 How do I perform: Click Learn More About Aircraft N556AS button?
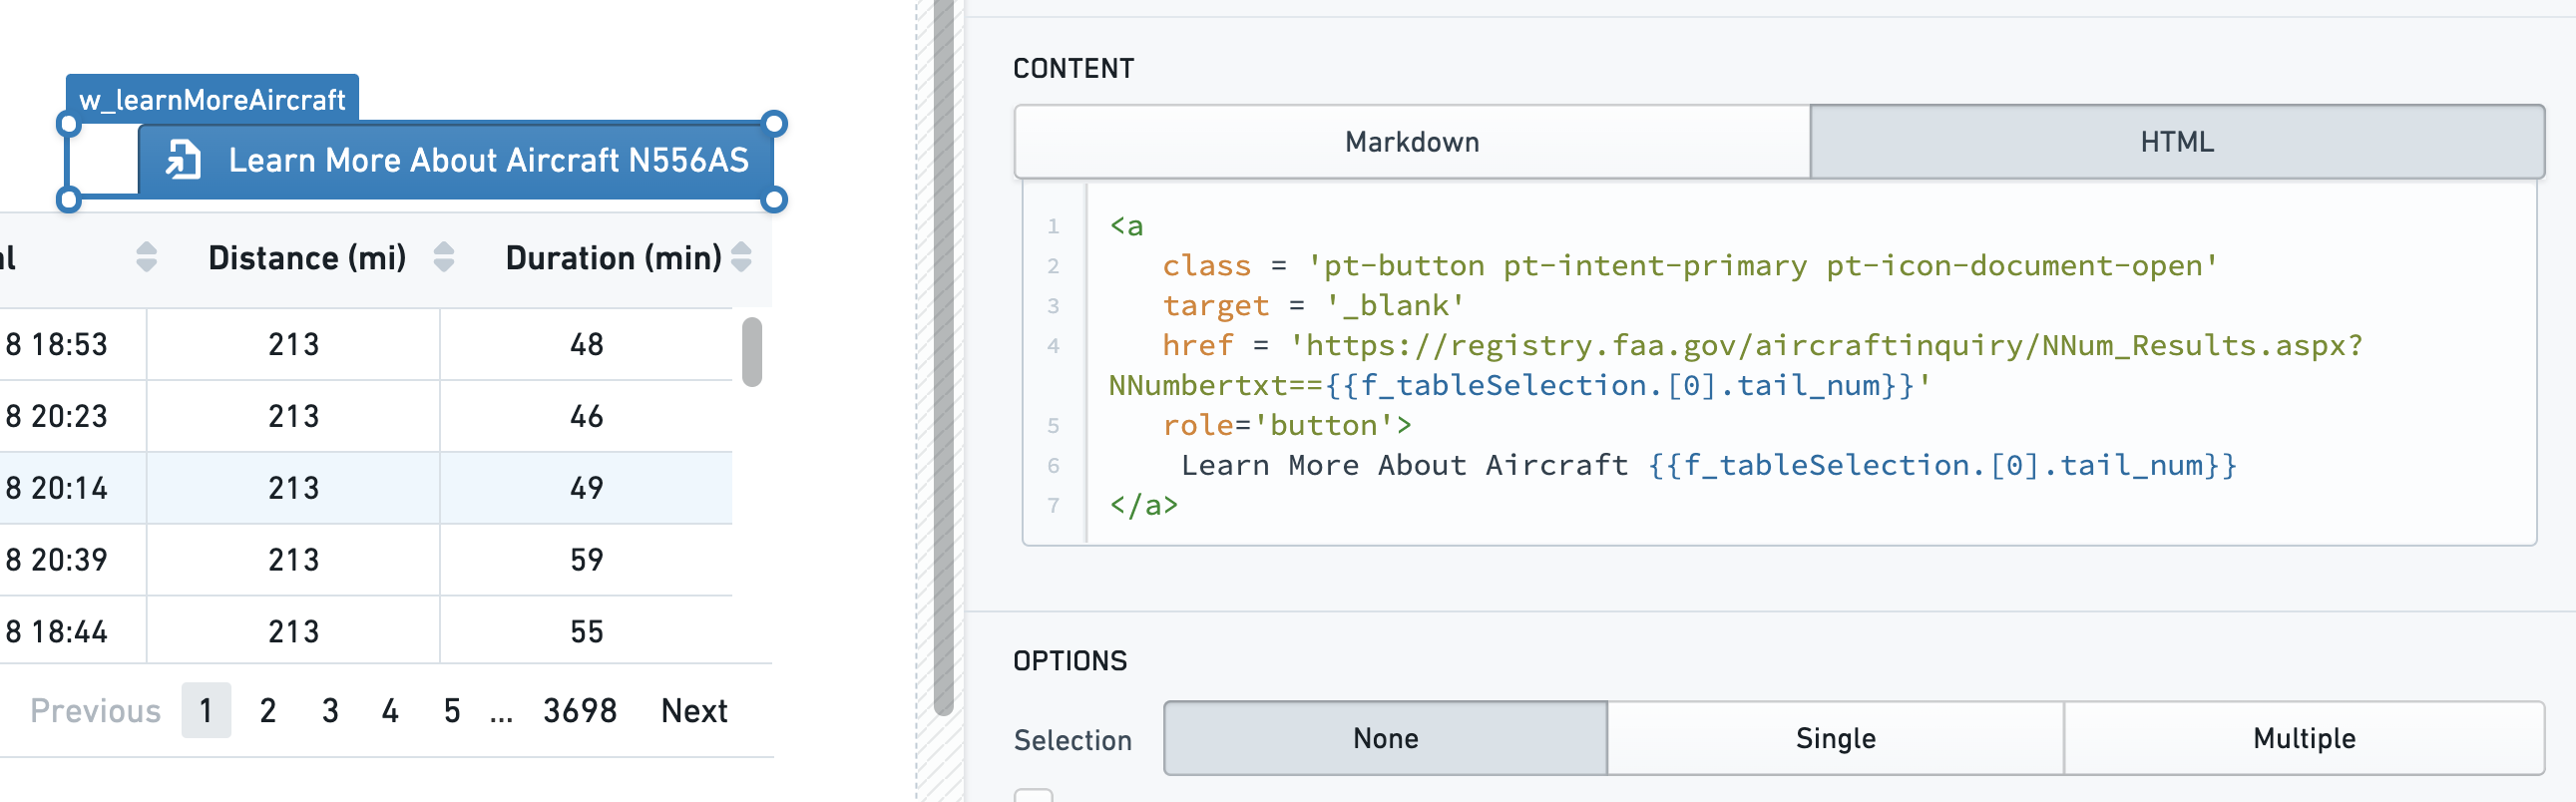point(456,160)
